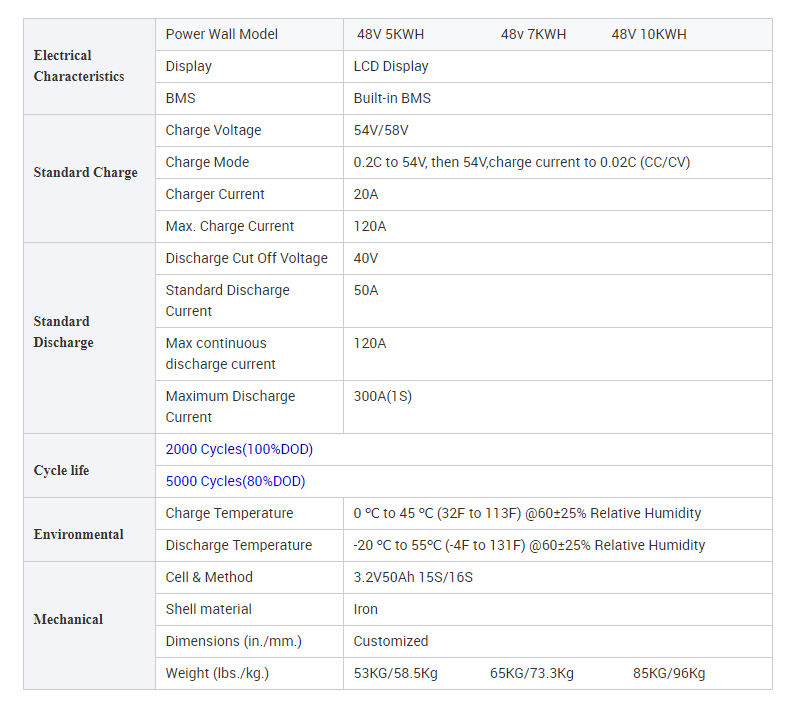800x716 pixels.
Task: Click the Electrical Characteristics row header
Action: [79, 66]
